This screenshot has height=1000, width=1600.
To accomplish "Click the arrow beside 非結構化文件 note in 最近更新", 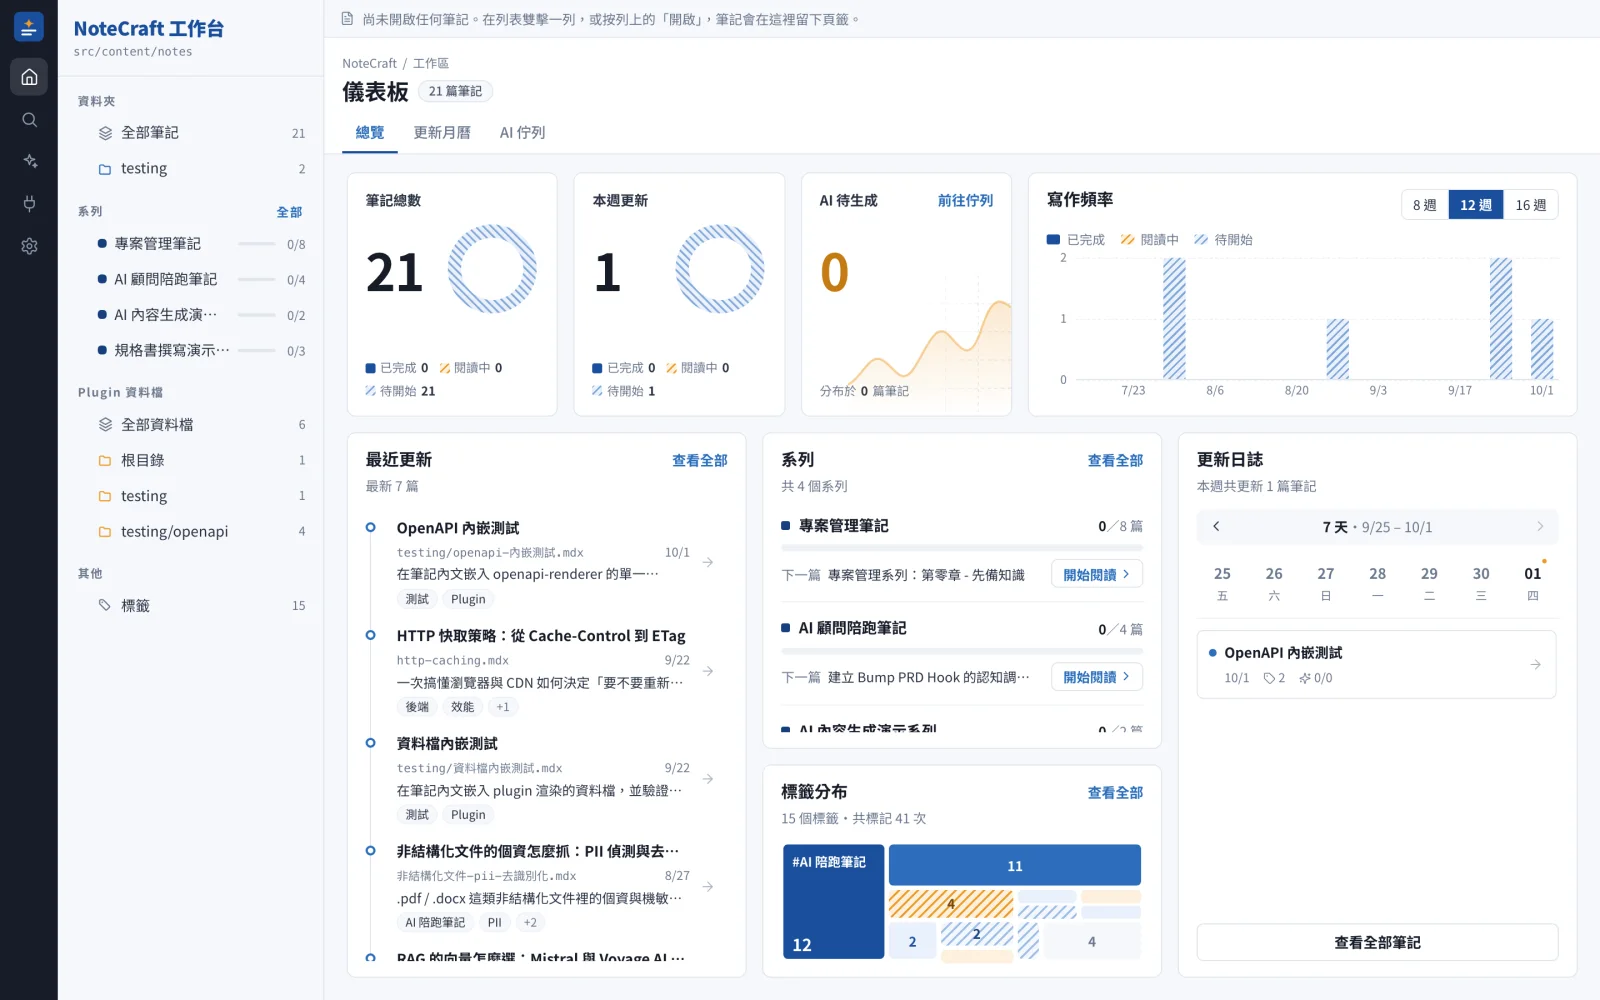I will point(708,887).
